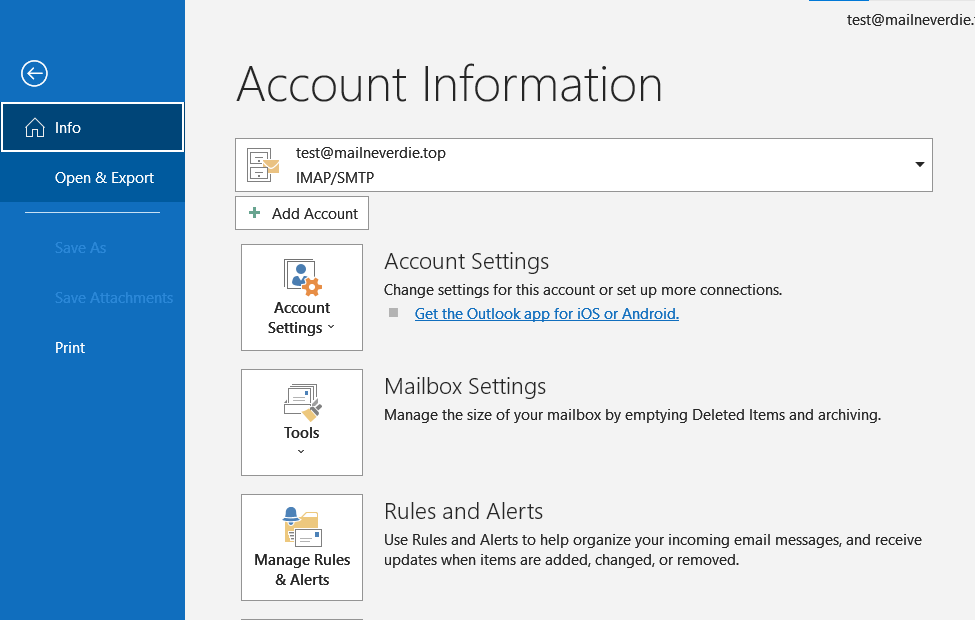Image resolution: width=975 pixels, height=620 pixels.
Task: Click the Manage Rules & Alerts icon
Action: click(302, 527)
